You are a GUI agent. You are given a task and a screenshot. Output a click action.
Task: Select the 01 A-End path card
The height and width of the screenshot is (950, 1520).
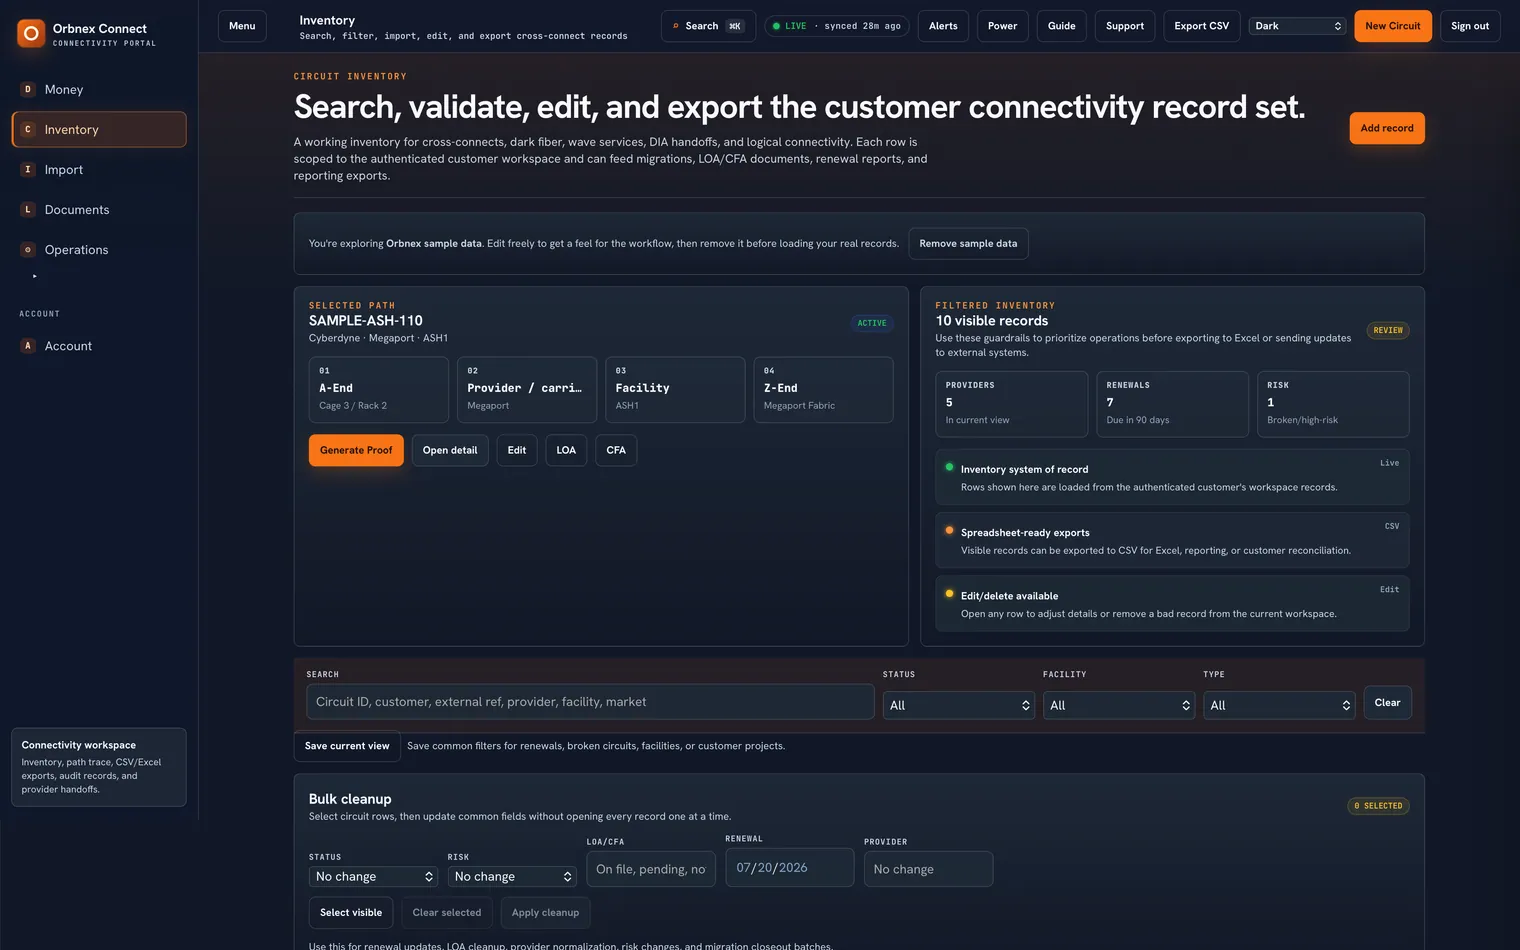379,390
